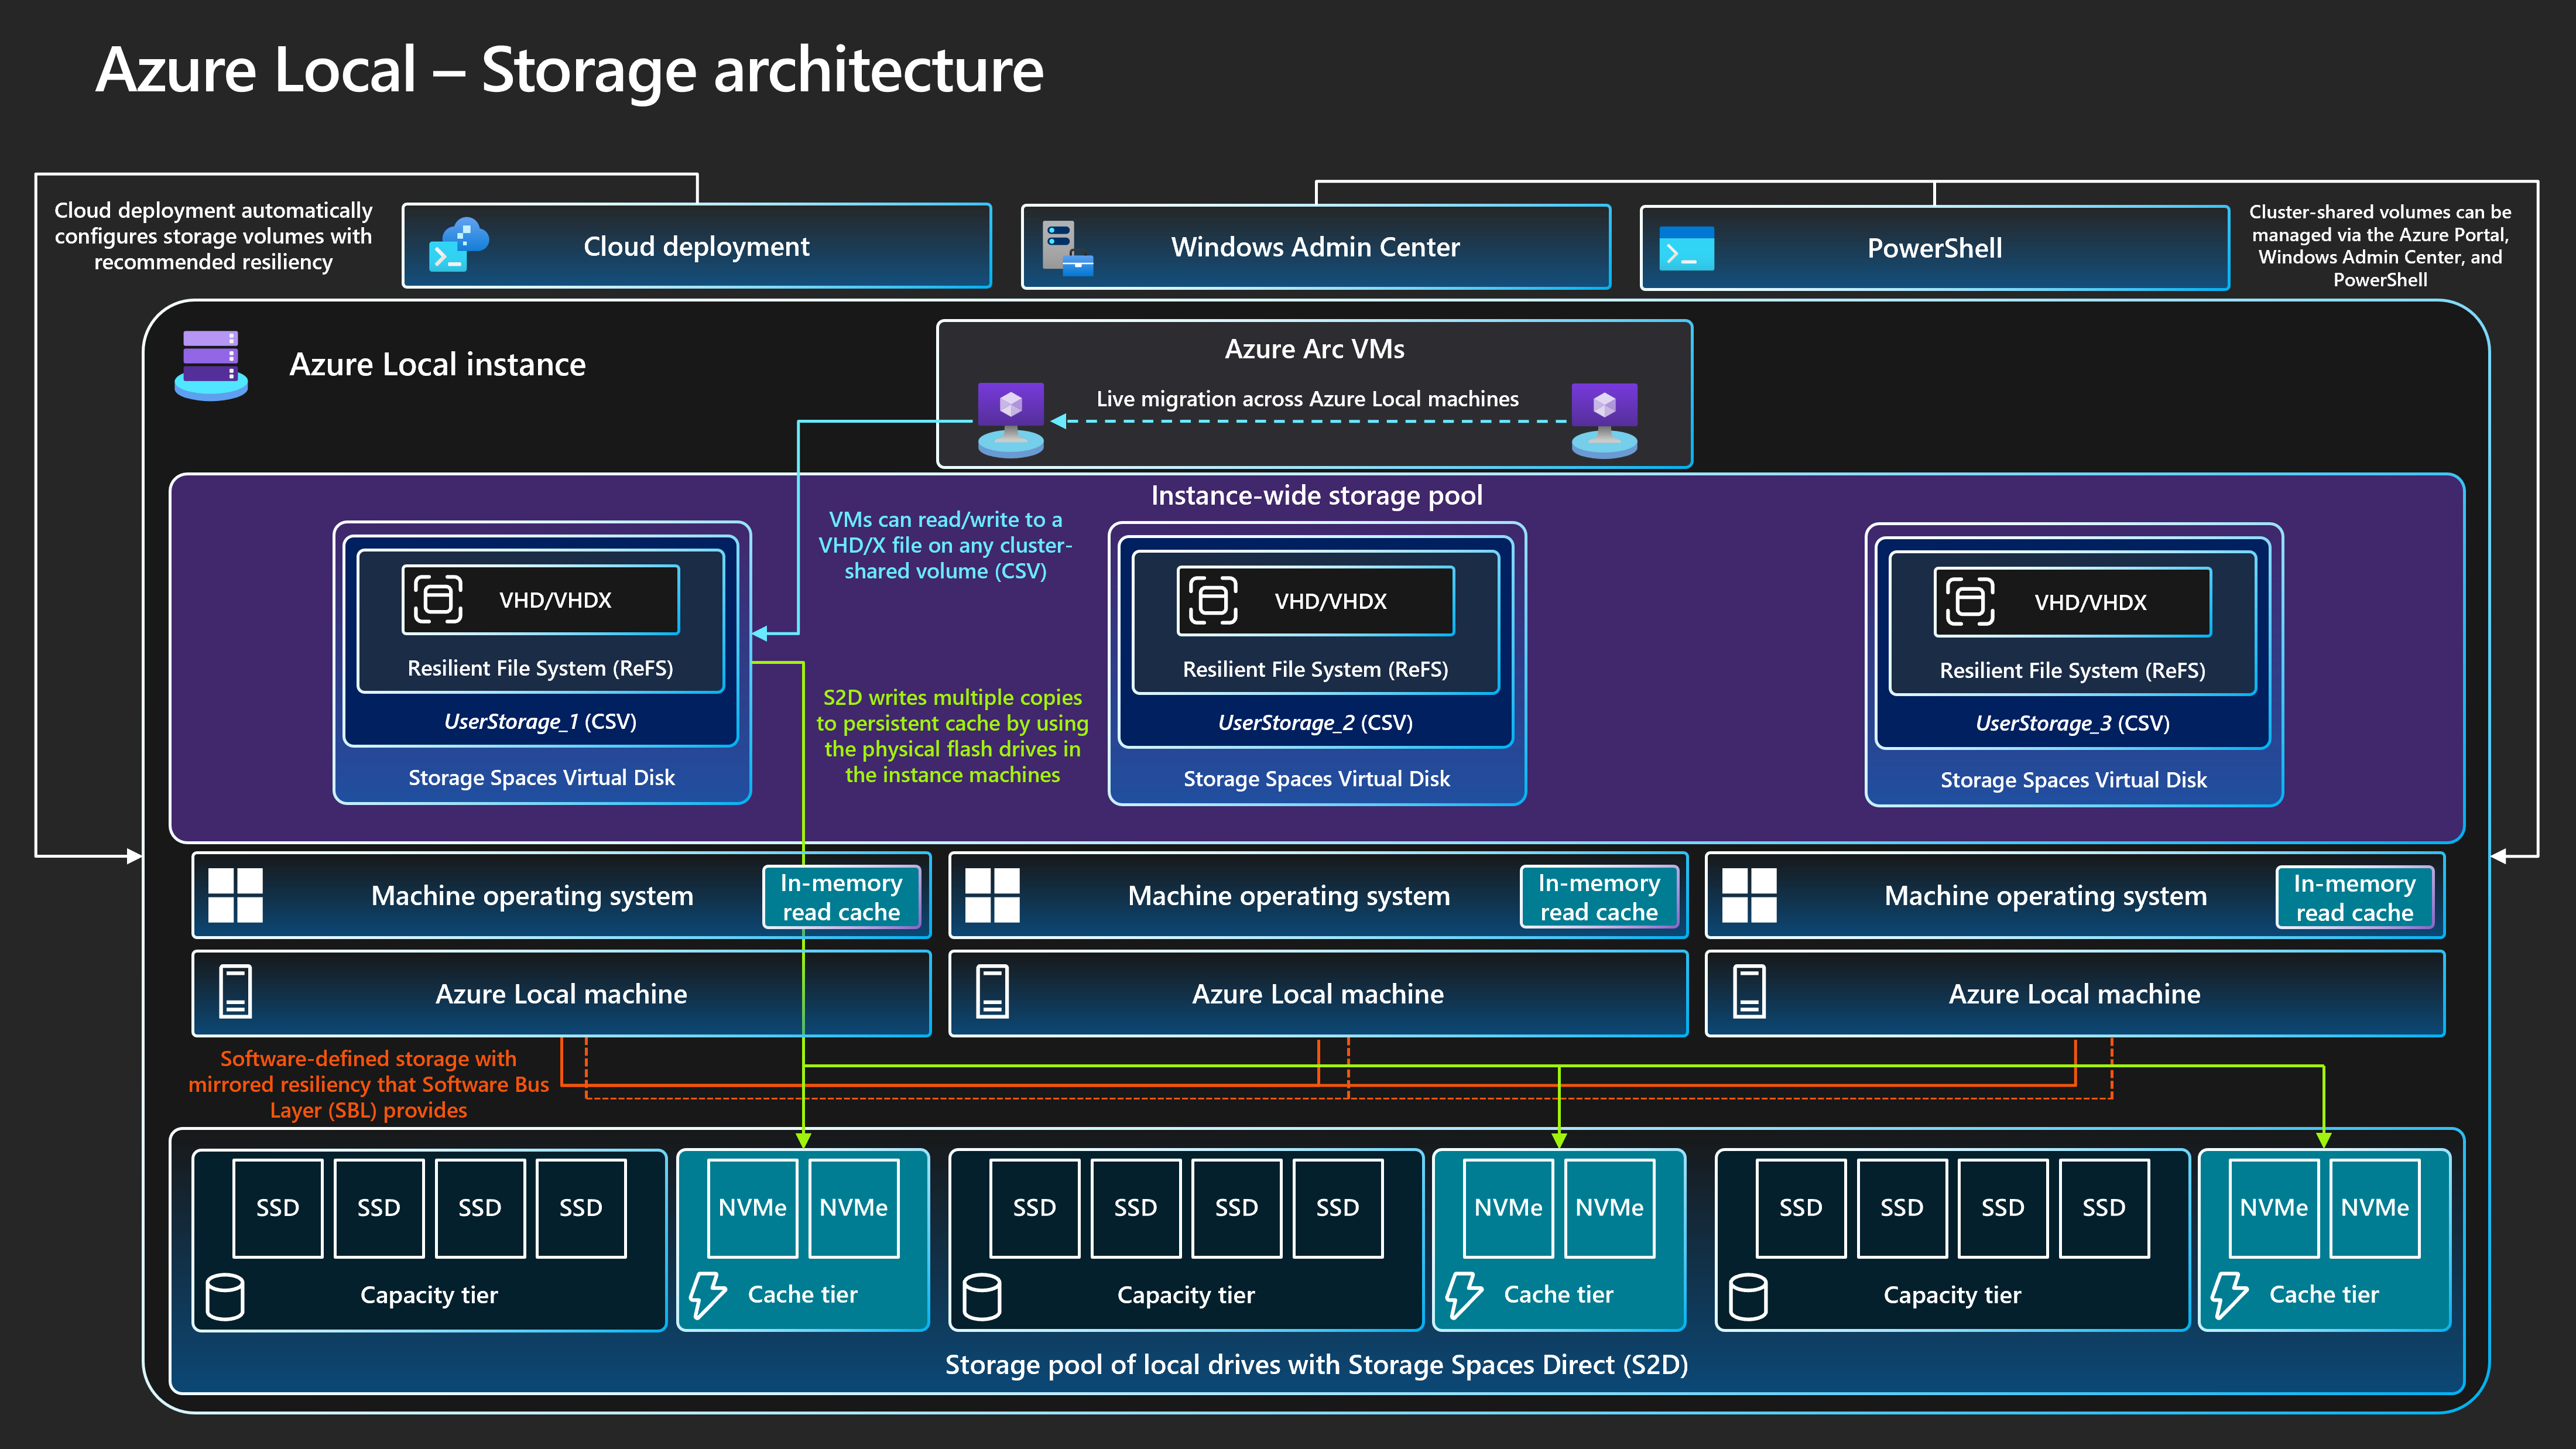Click the cylinder database icon in the last Capacity tier
This screenshot has height=1449, width=2576.
click(x=1748, y=1296)
